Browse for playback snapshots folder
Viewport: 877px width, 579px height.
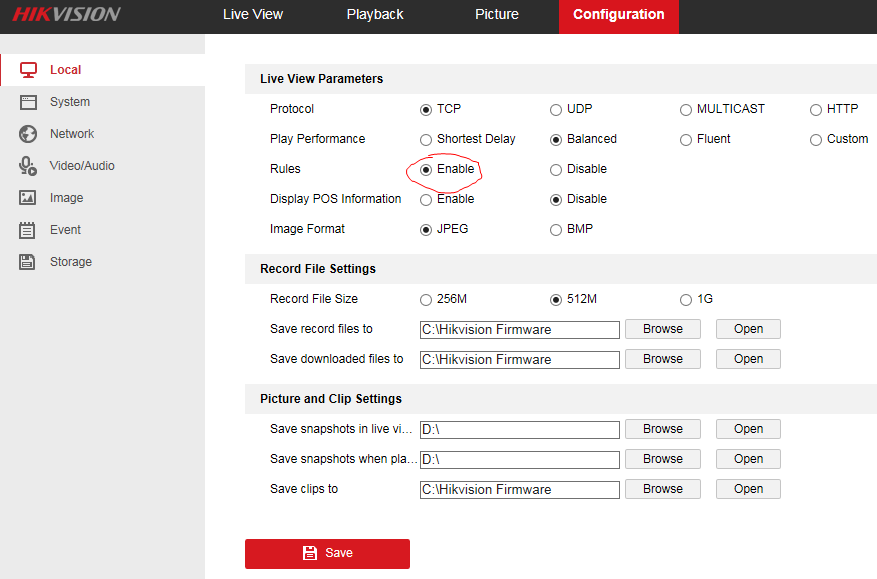pos(663,459)
